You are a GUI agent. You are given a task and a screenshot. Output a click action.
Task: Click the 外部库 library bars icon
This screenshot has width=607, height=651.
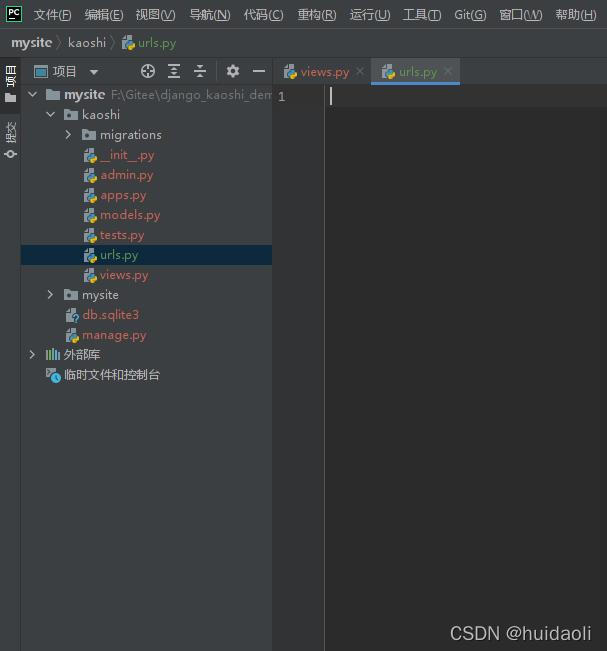click(x=53, y=354)
